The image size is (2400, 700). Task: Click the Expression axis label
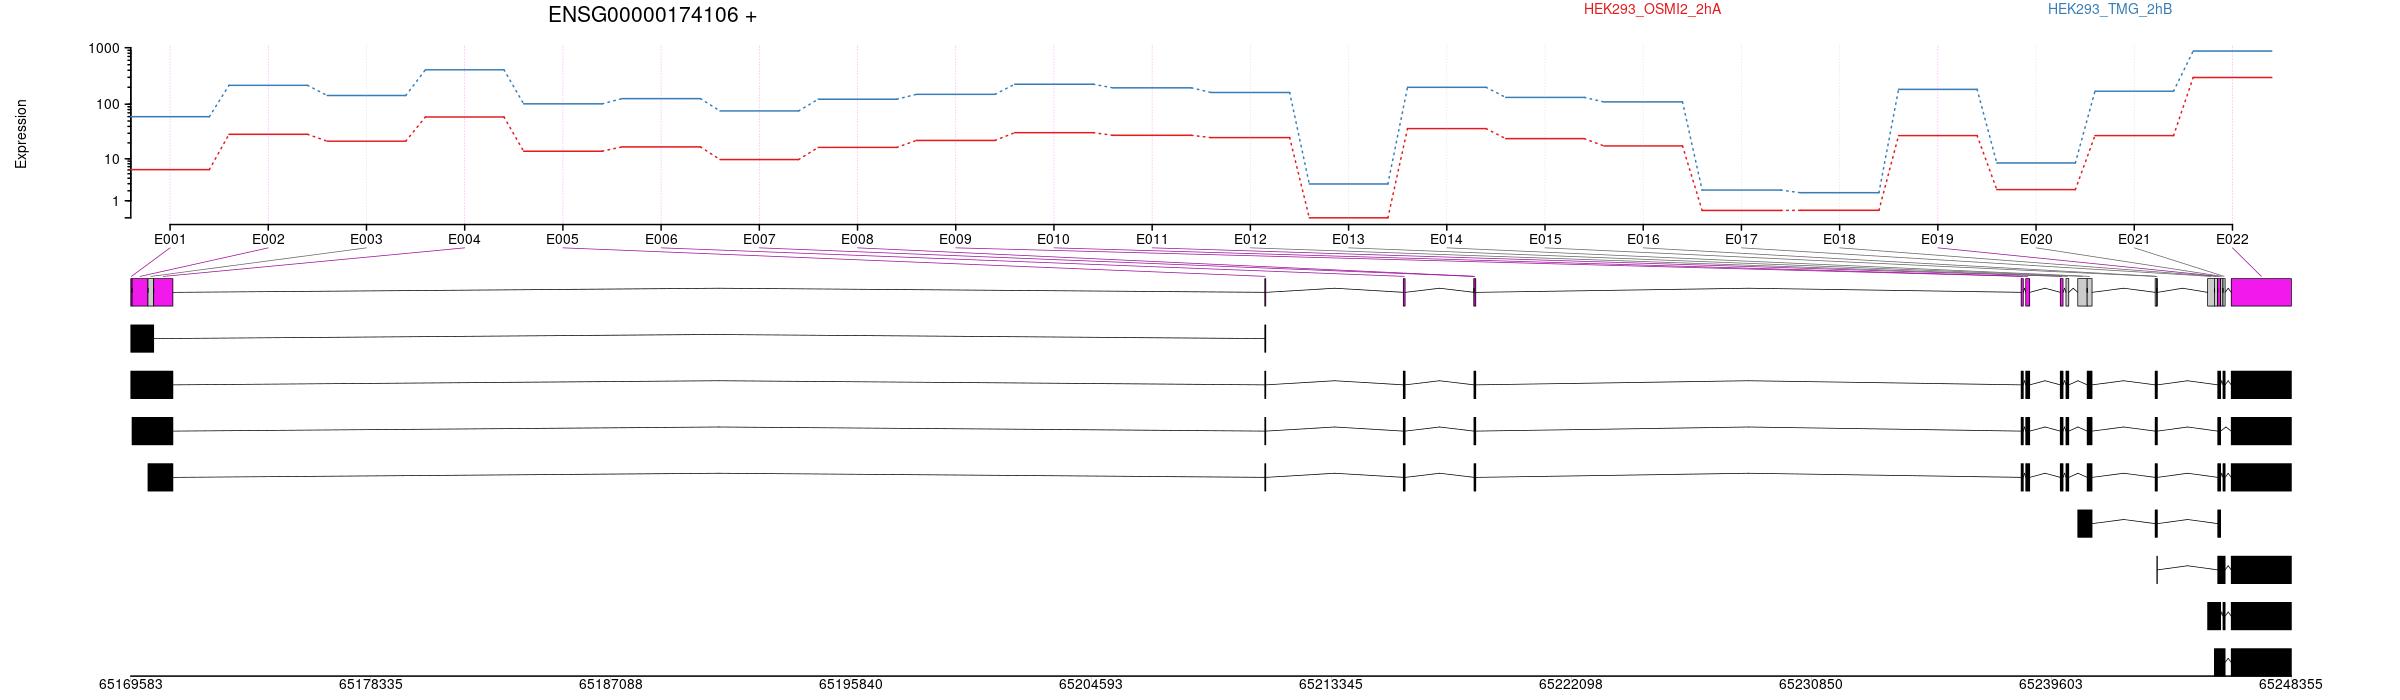coord(21,134)
